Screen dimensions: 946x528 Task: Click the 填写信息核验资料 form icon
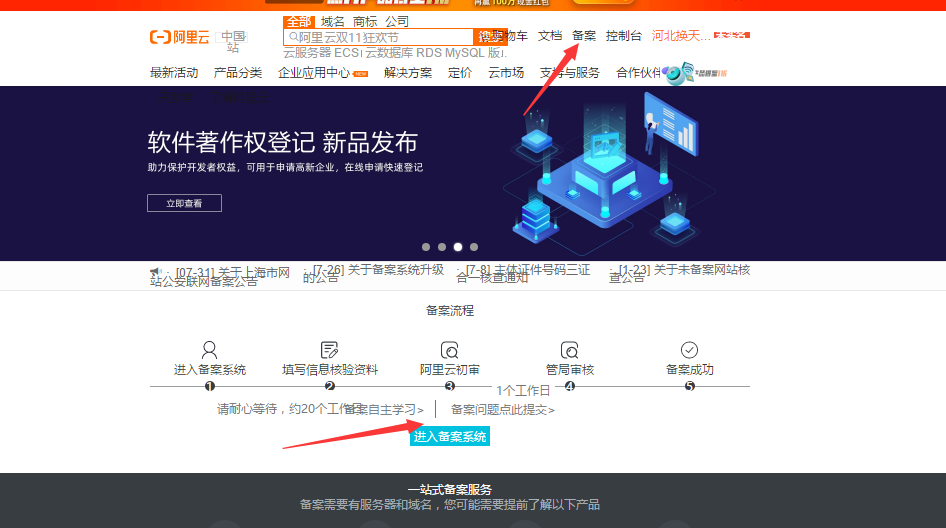329,350
